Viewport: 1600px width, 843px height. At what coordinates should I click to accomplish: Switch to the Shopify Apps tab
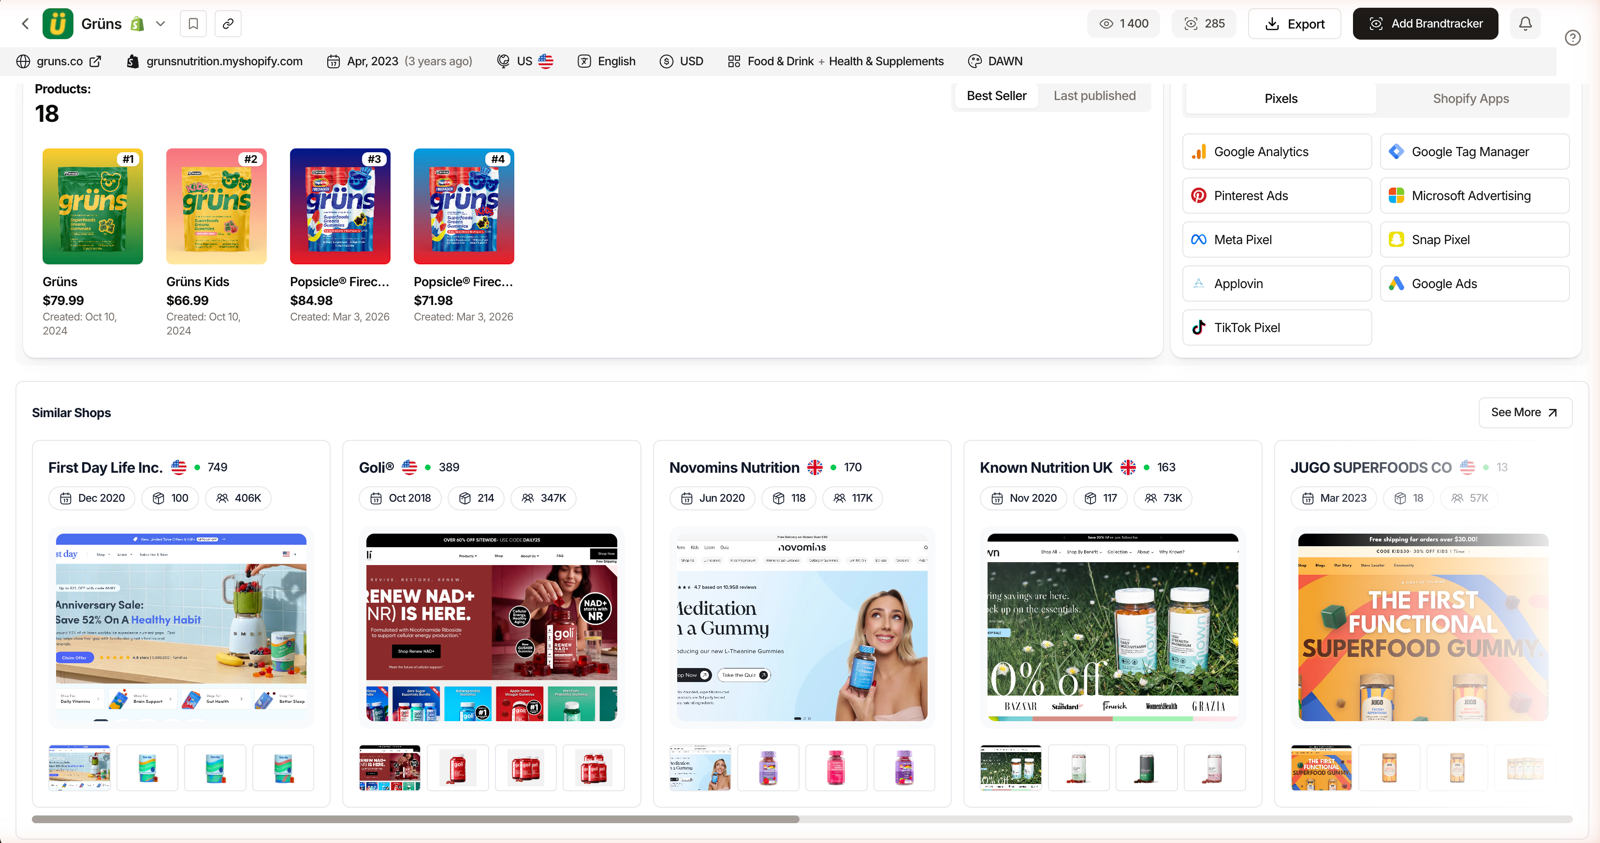pyautogui.click(x=1471, y=98)
